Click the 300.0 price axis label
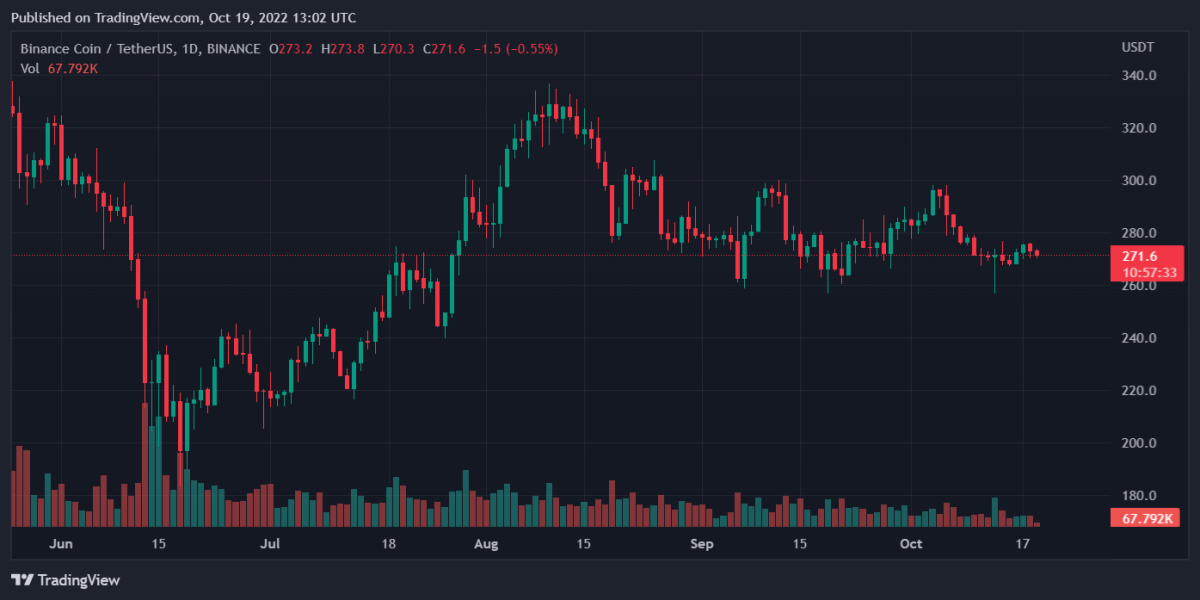 pos(1139,181)
